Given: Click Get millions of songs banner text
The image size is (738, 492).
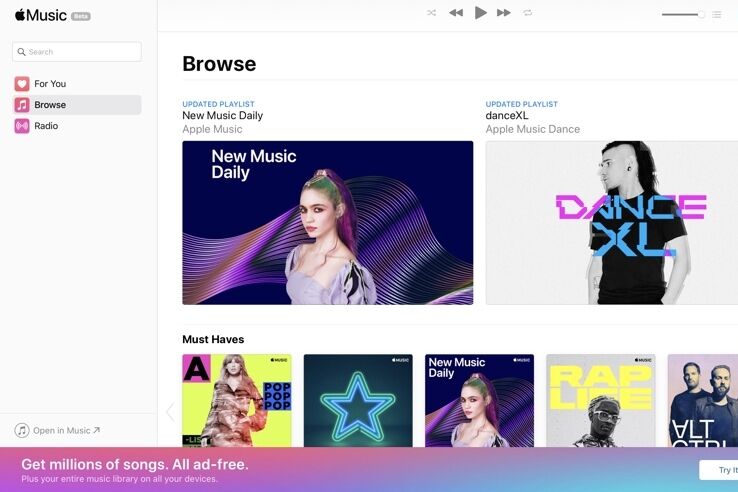Looking at the screenshot, I should point(135,464).
